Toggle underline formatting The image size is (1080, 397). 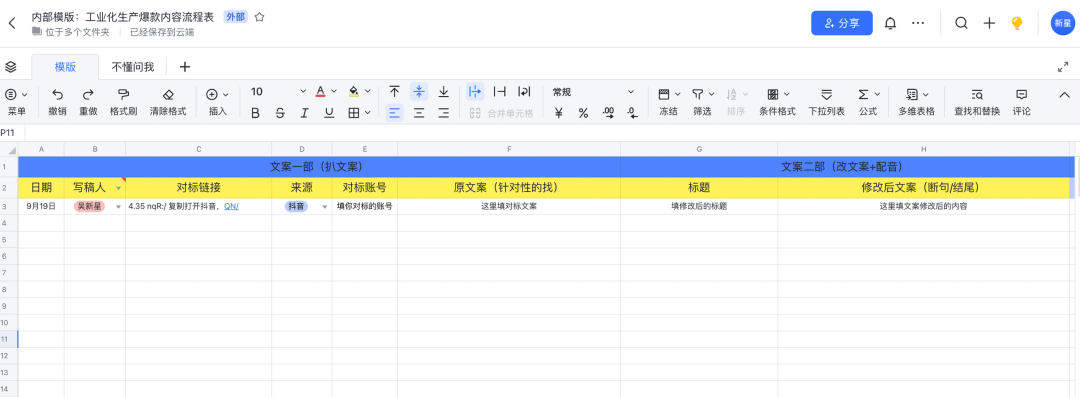point(329,113)
